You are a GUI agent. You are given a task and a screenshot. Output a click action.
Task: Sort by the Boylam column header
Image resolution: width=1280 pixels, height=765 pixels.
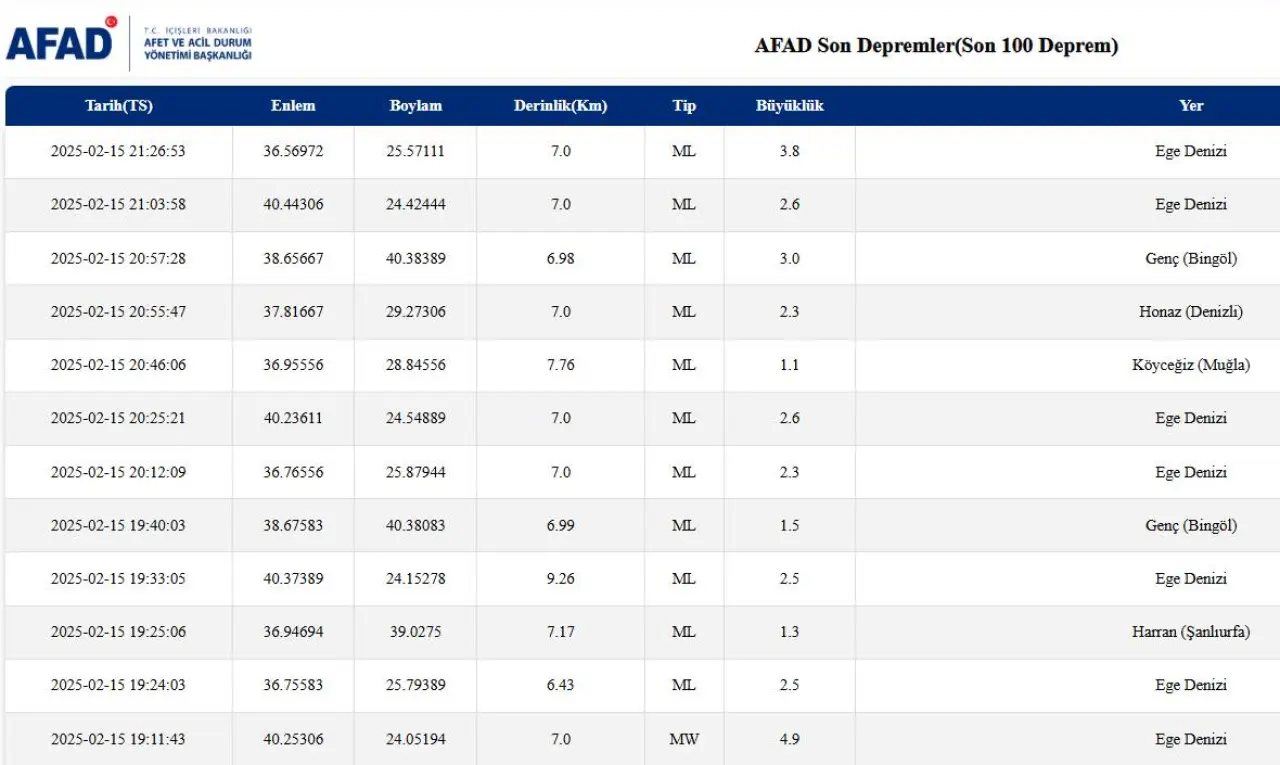coord(415,106)
